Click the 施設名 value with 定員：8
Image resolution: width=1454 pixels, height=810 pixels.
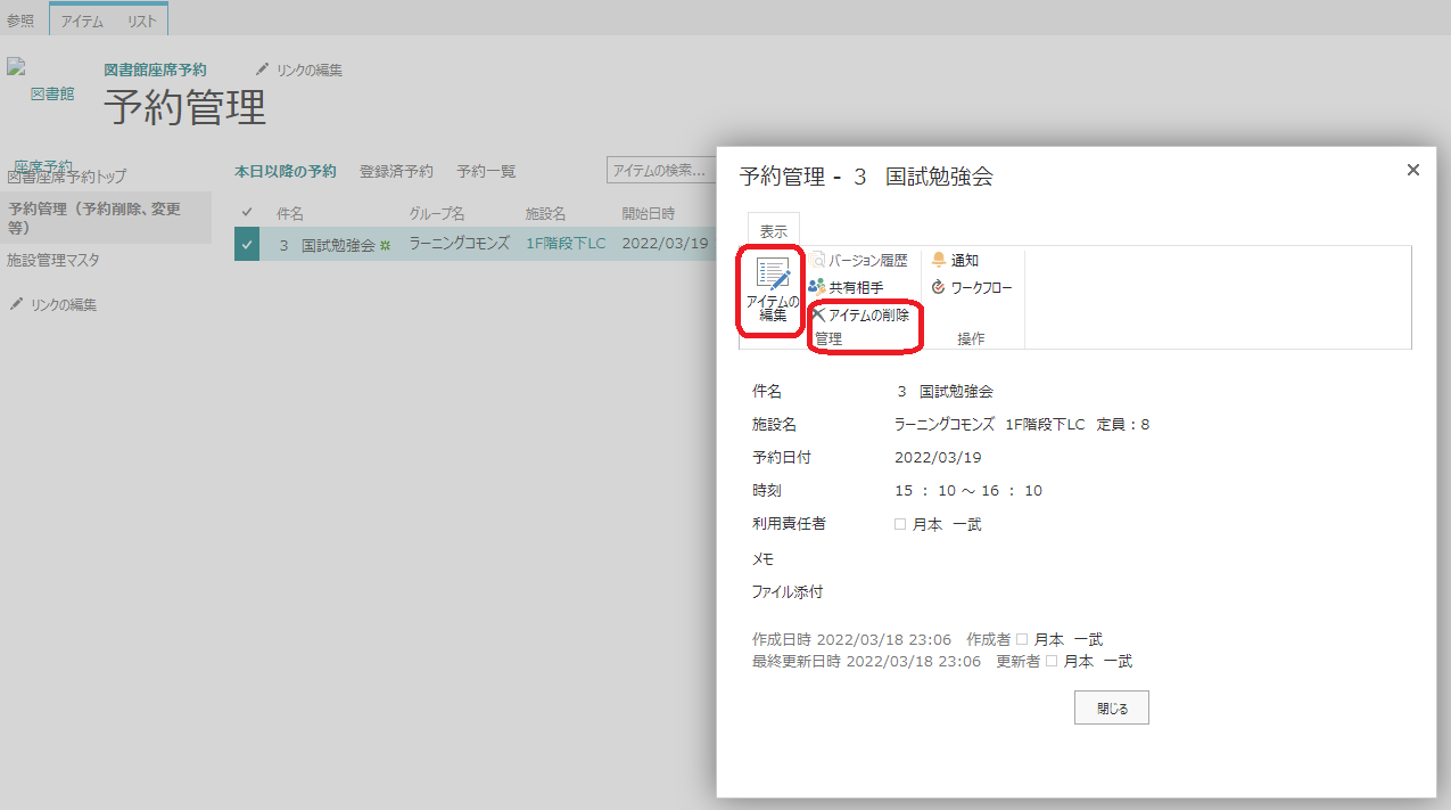click(x=1022, y=424)
